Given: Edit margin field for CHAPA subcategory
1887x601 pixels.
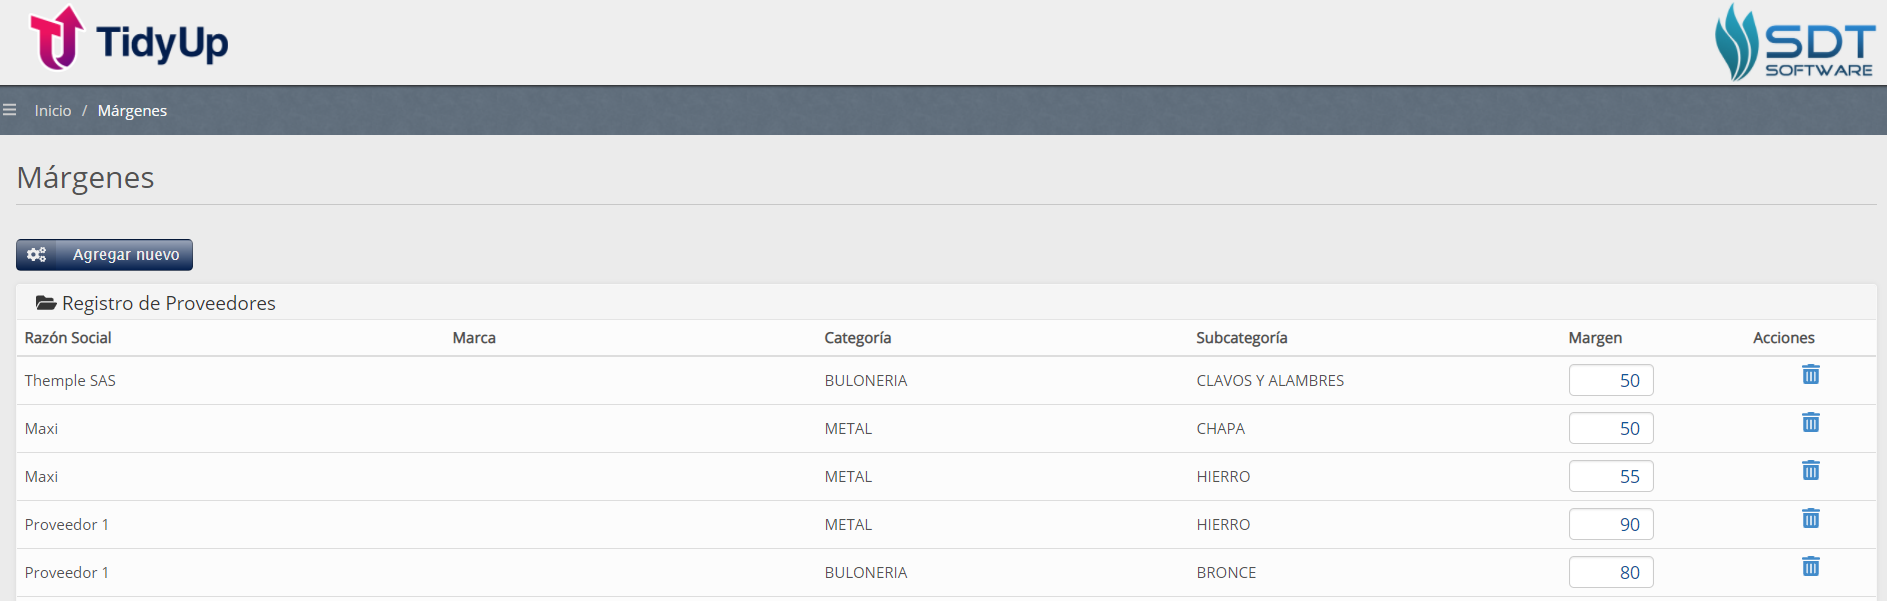Looking at the screenshot, I should 1611,428.
